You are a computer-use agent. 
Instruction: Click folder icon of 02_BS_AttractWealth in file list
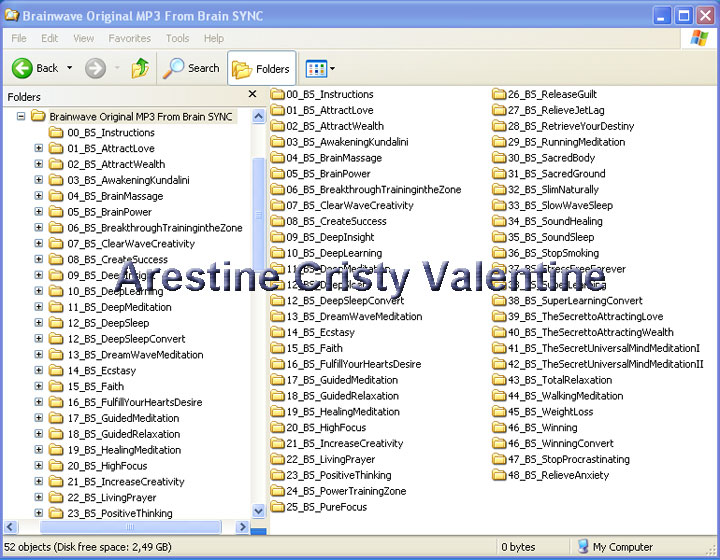tap(277, 126)
